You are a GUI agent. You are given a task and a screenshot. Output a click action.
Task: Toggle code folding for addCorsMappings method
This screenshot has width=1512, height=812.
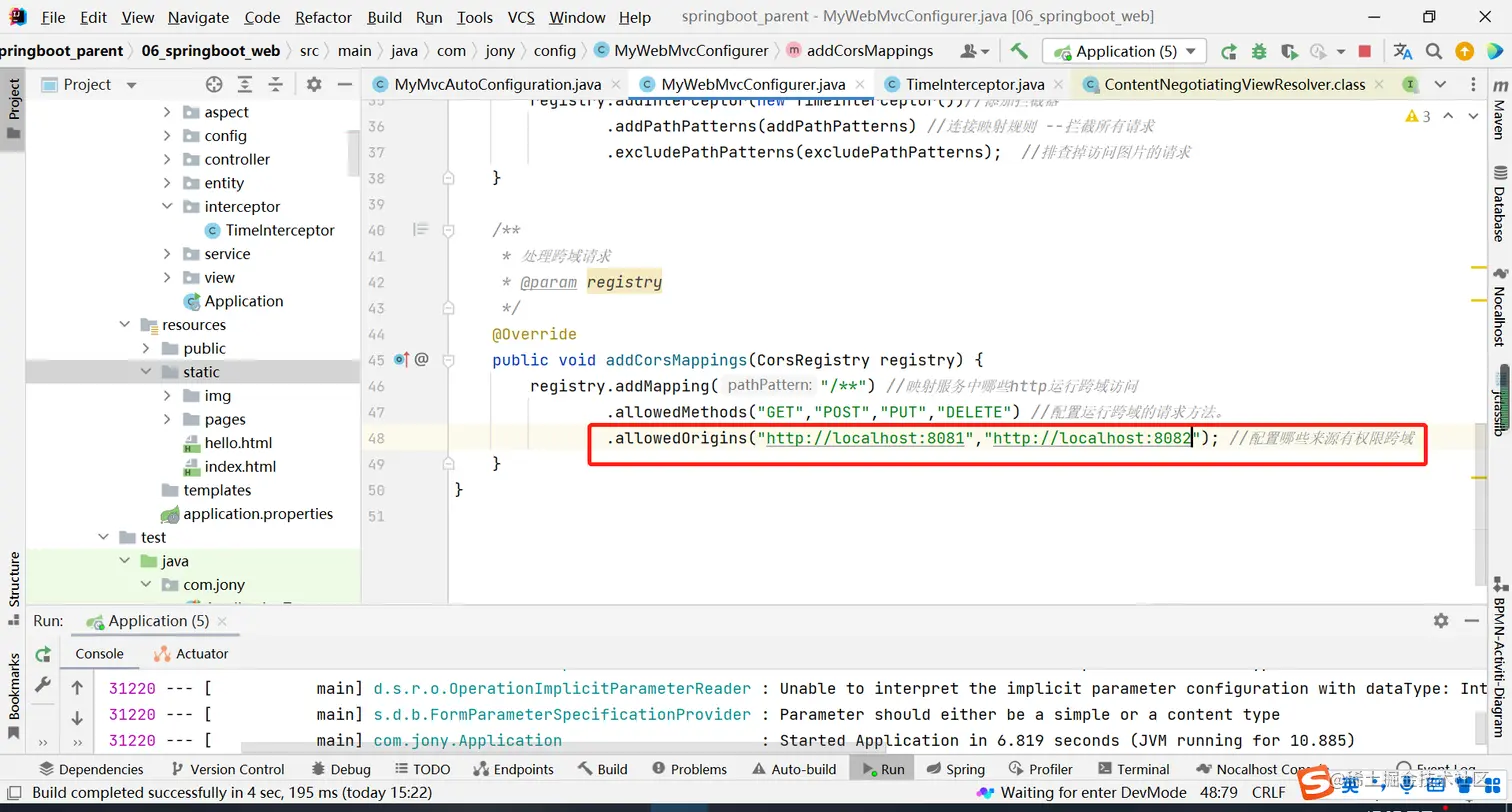[449, 359]
